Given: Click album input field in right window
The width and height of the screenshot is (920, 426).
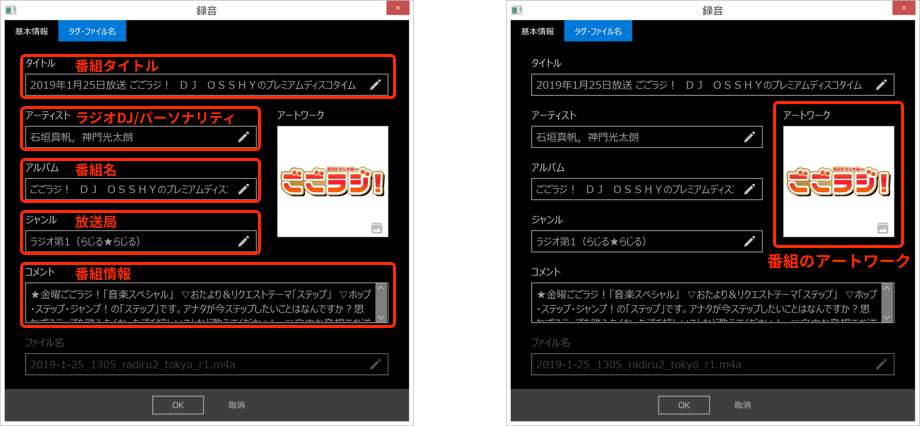Looking at the screenshot, I should (647, 189).
